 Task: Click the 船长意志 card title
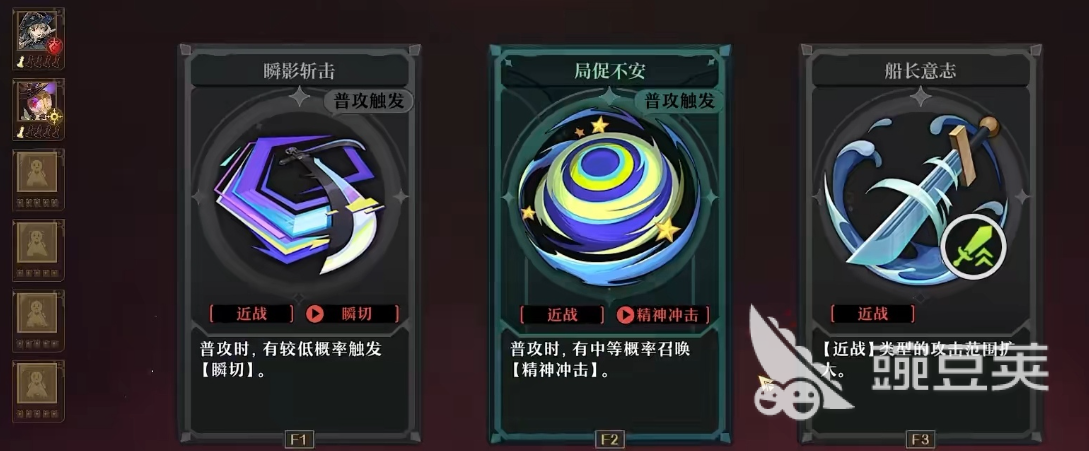(920, 71)
